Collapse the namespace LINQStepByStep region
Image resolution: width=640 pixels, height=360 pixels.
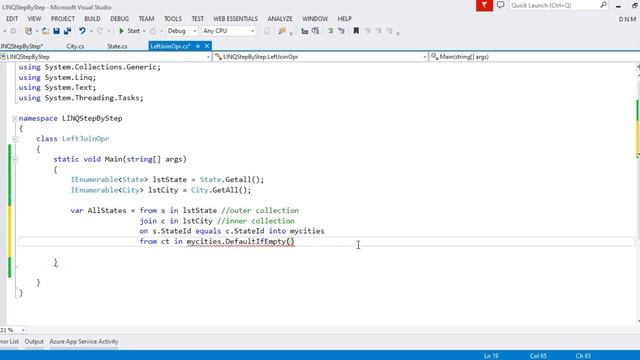coord(15,119)
